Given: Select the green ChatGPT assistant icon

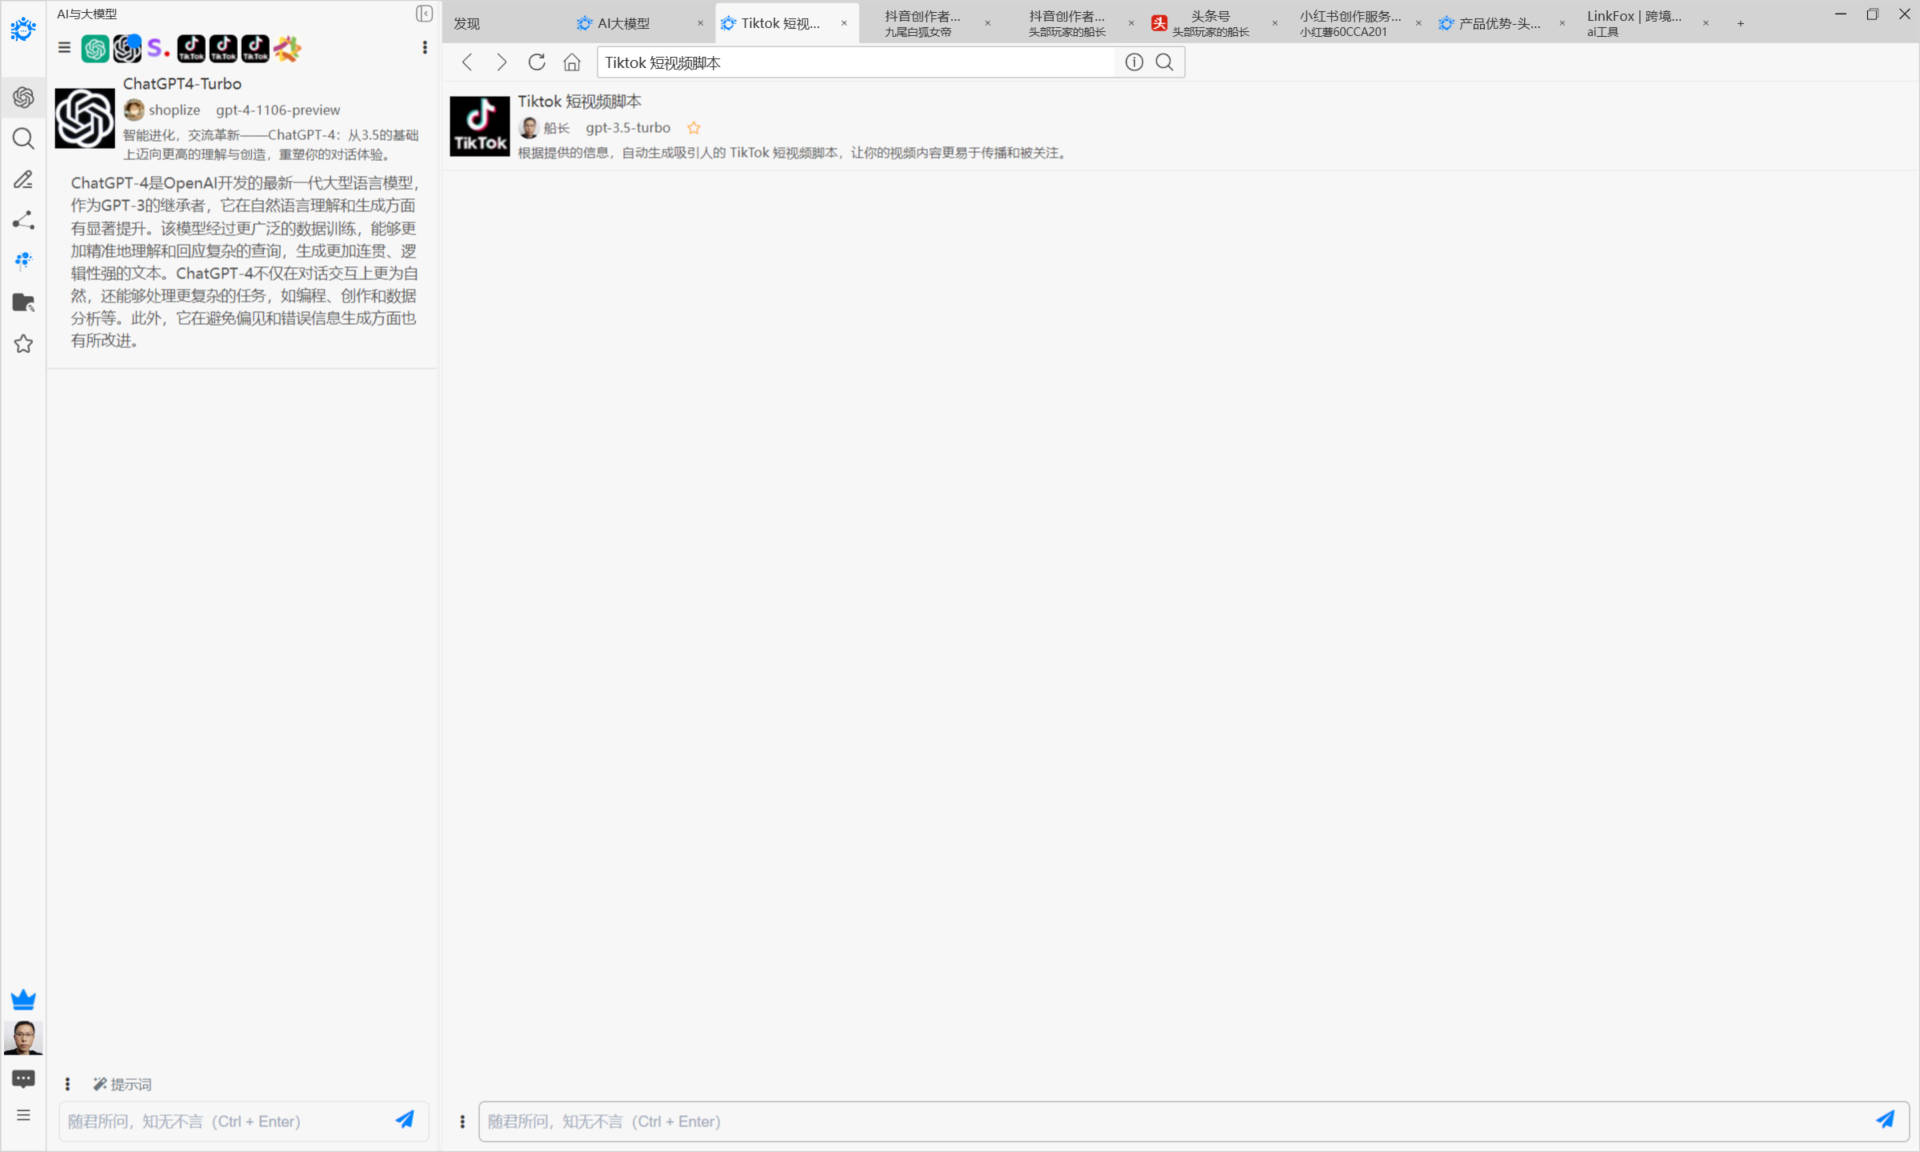Looking at the screenshot, I should tap(95, 48).
